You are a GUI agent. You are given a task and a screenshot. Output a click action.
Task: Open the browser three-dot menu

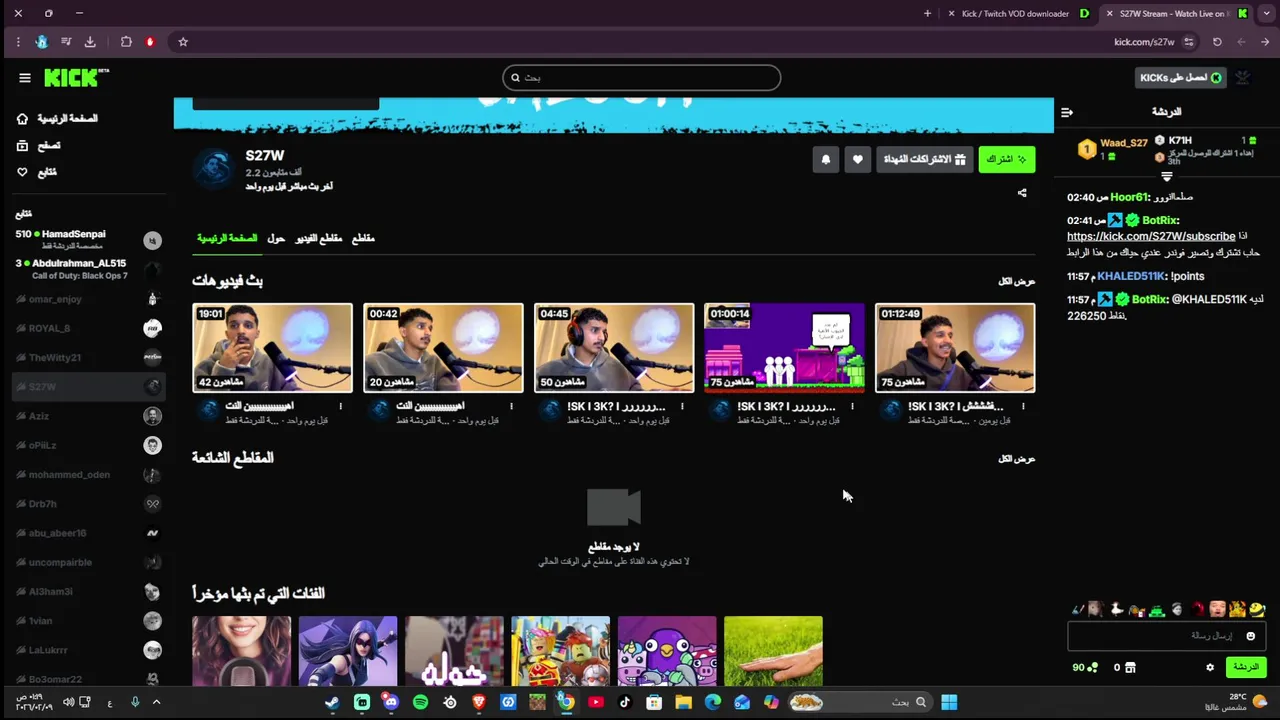click(18, 42)
